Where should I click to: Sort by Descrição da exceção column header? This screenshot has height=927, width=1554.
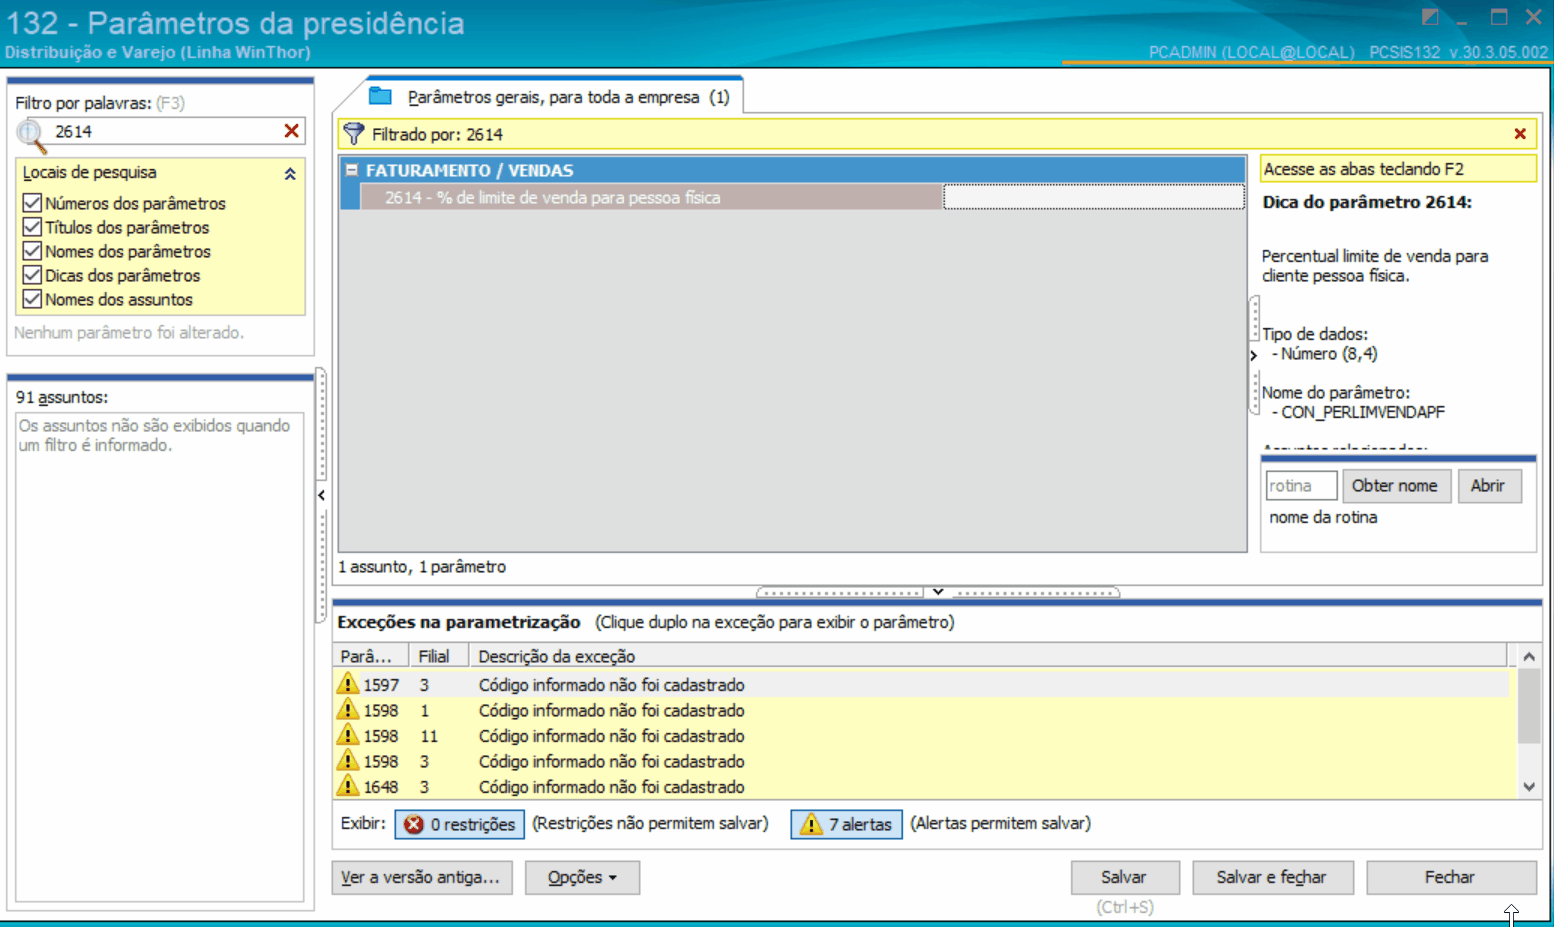pos(988,656)
